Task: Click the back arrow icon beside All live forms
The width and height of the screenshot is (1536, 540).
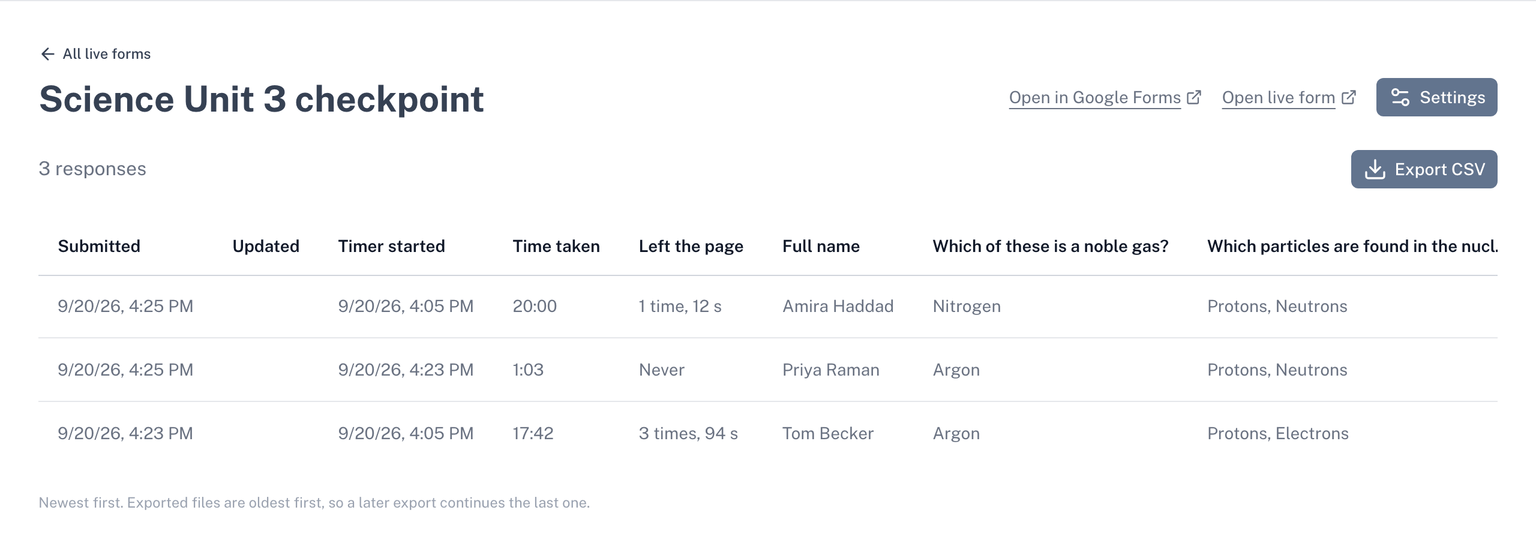Action: point(47,54)
